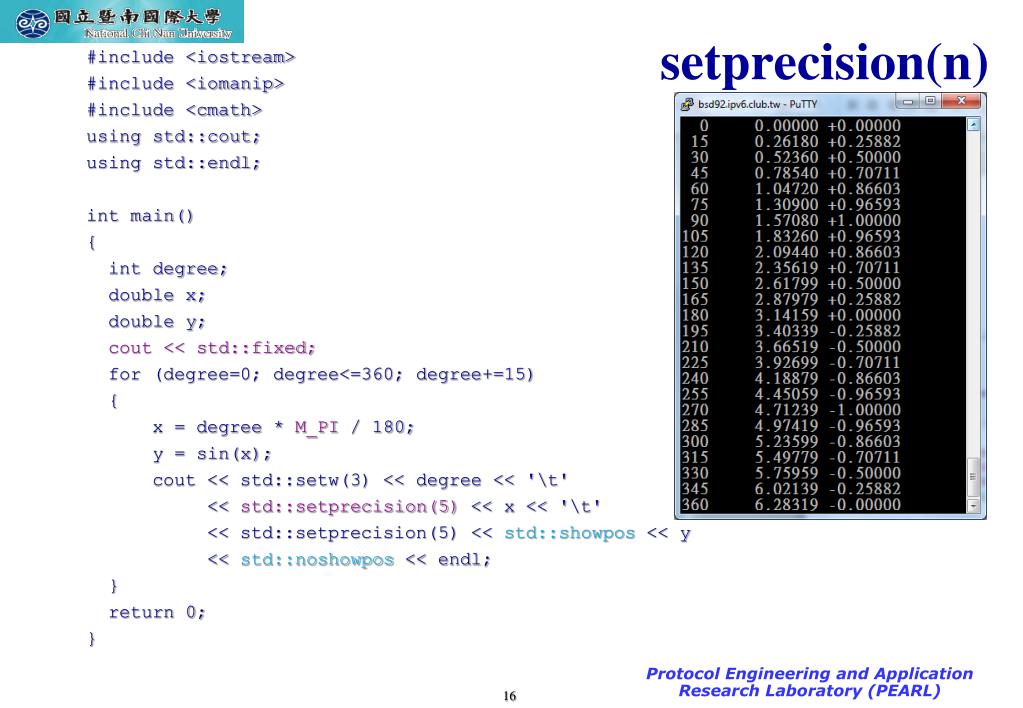The height and width of the screenshot is (708, 1023).
Task: Click the terminal value '6.28319'
Action: coord(786,504)
